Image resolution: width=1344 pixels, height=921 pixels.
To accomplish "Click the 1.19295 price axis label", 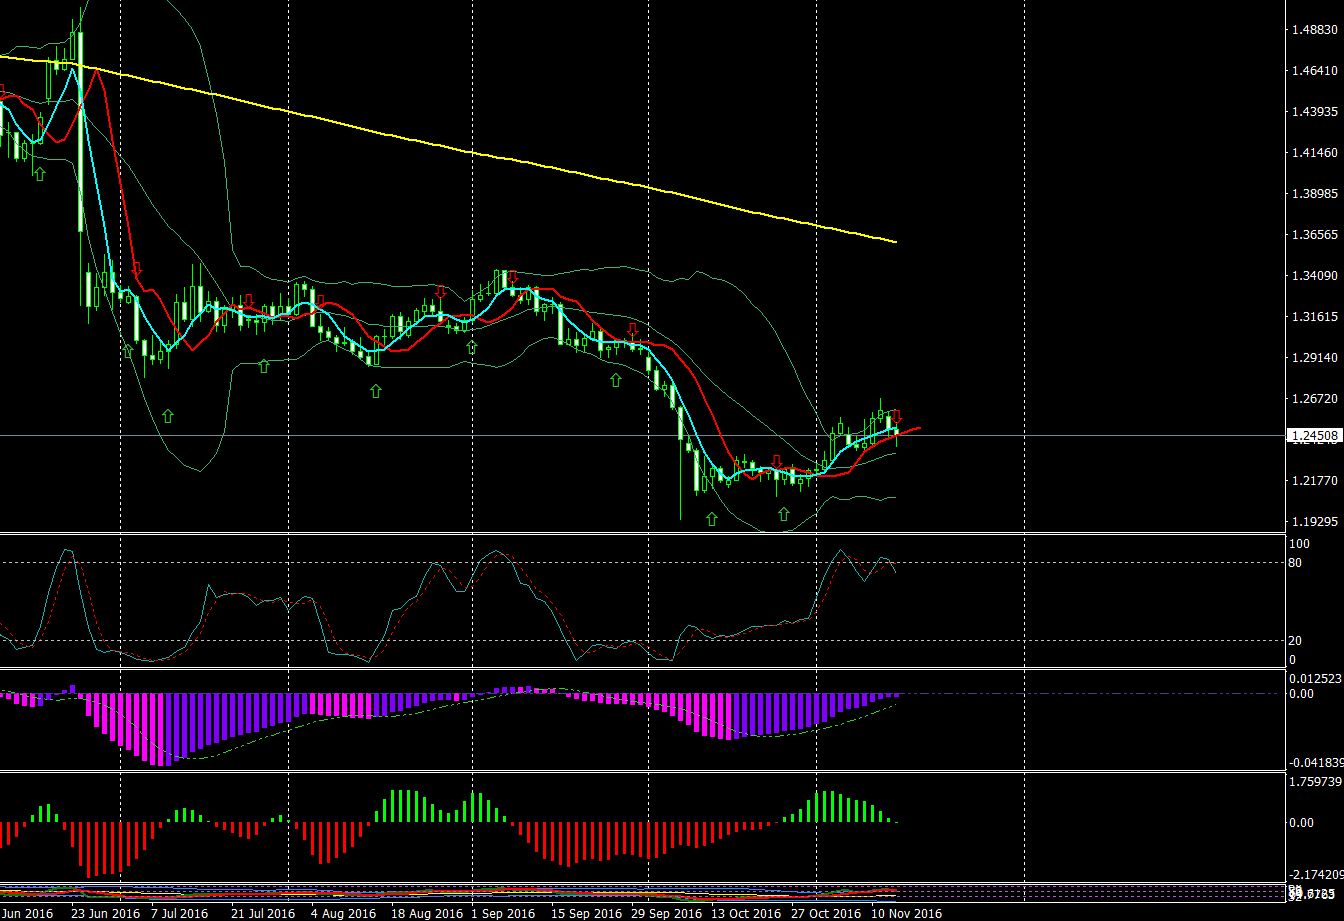I will click(1315, 522).
